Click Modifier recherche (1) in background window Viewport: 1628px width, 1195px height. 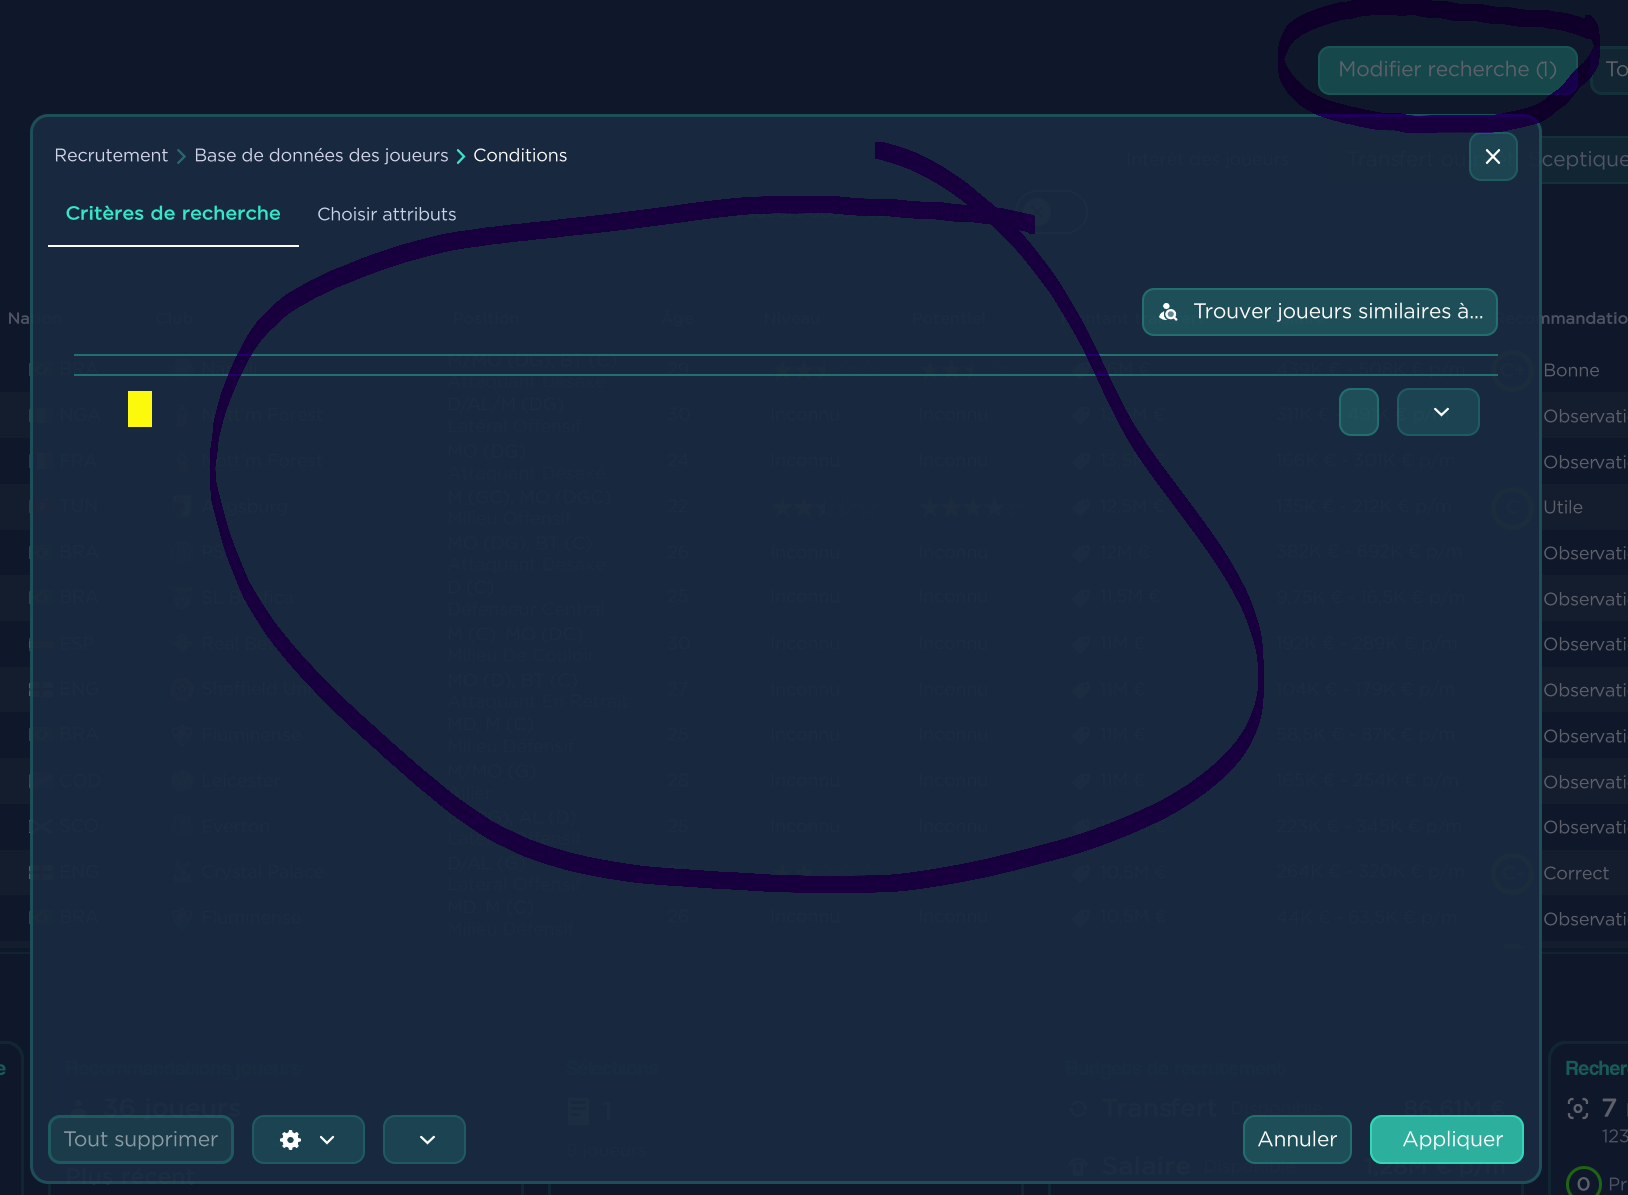(x=1448, y=70)
